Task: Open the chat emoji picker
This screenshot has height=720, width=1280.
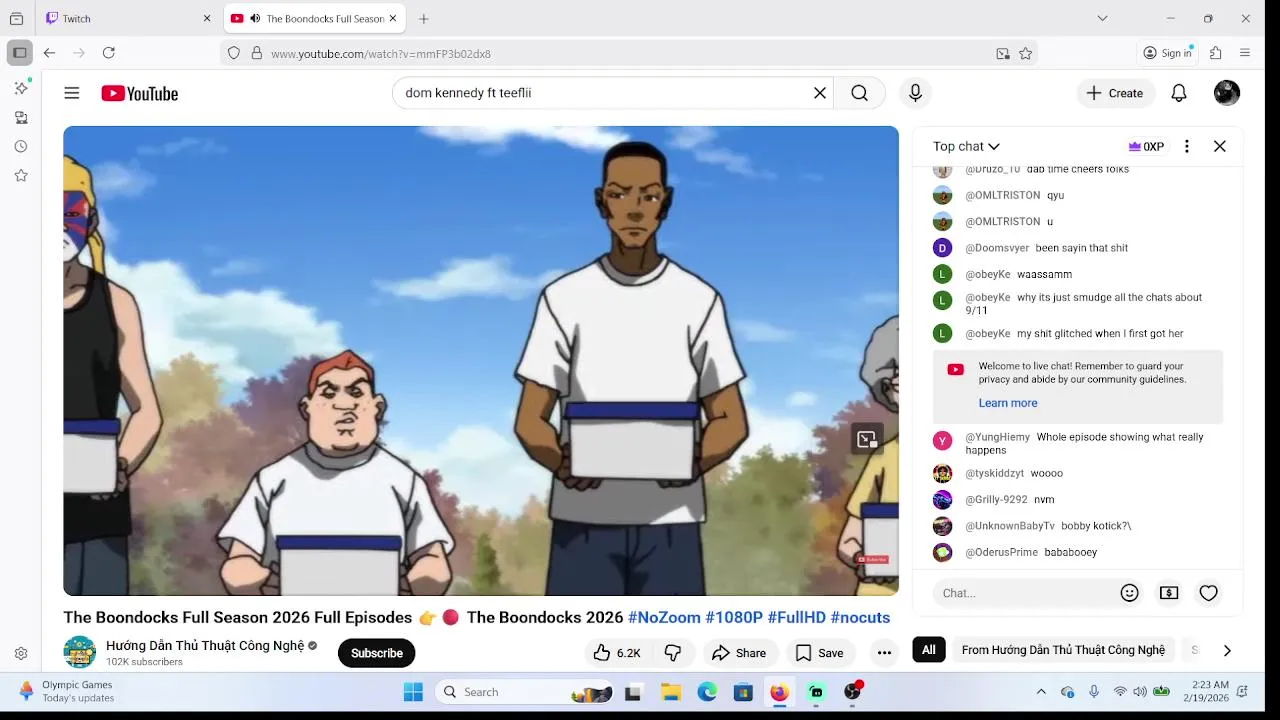Action: pos(1130,593)
